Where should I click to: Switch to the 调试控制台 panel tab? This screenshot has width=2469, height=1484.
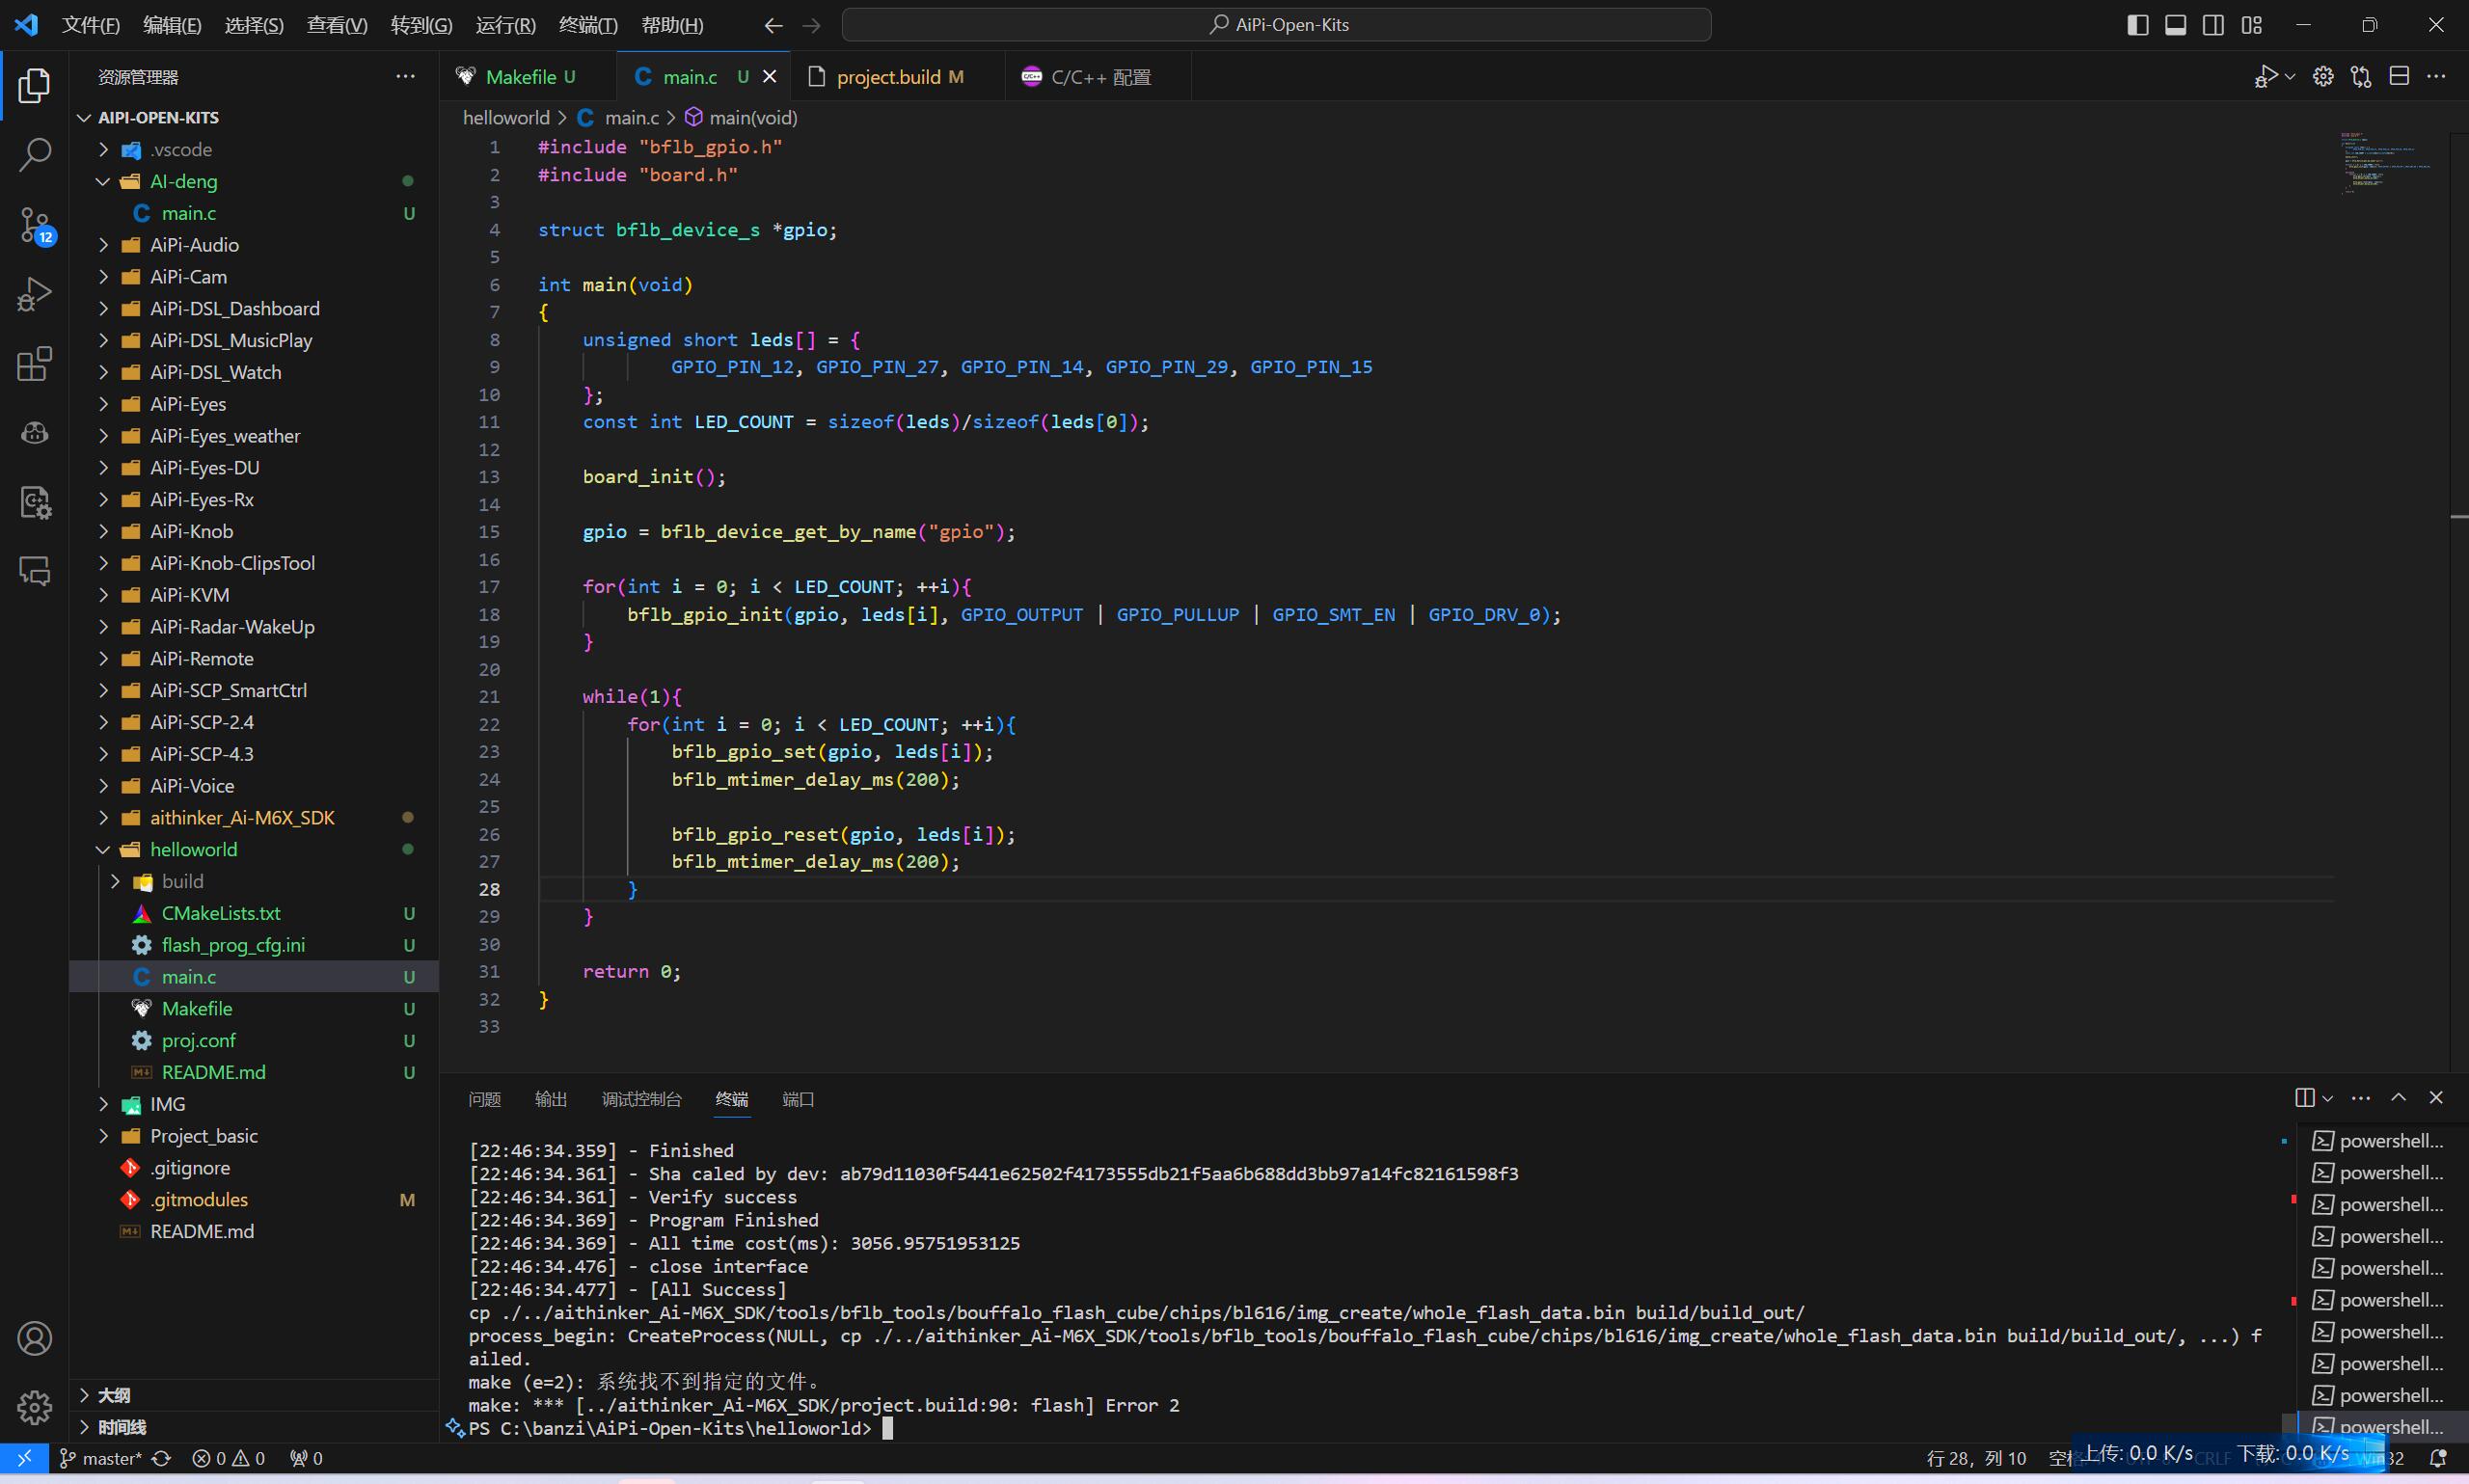pyautogui.click(x=642, y=1099)
